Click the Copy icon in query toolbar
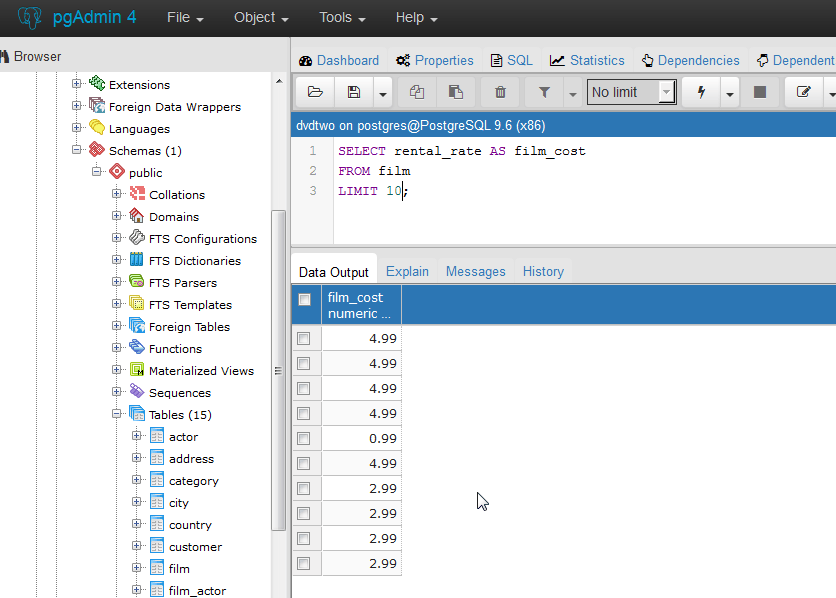Image resolution: width=836 pixels, height=598 pixels. tap(417, 92)
